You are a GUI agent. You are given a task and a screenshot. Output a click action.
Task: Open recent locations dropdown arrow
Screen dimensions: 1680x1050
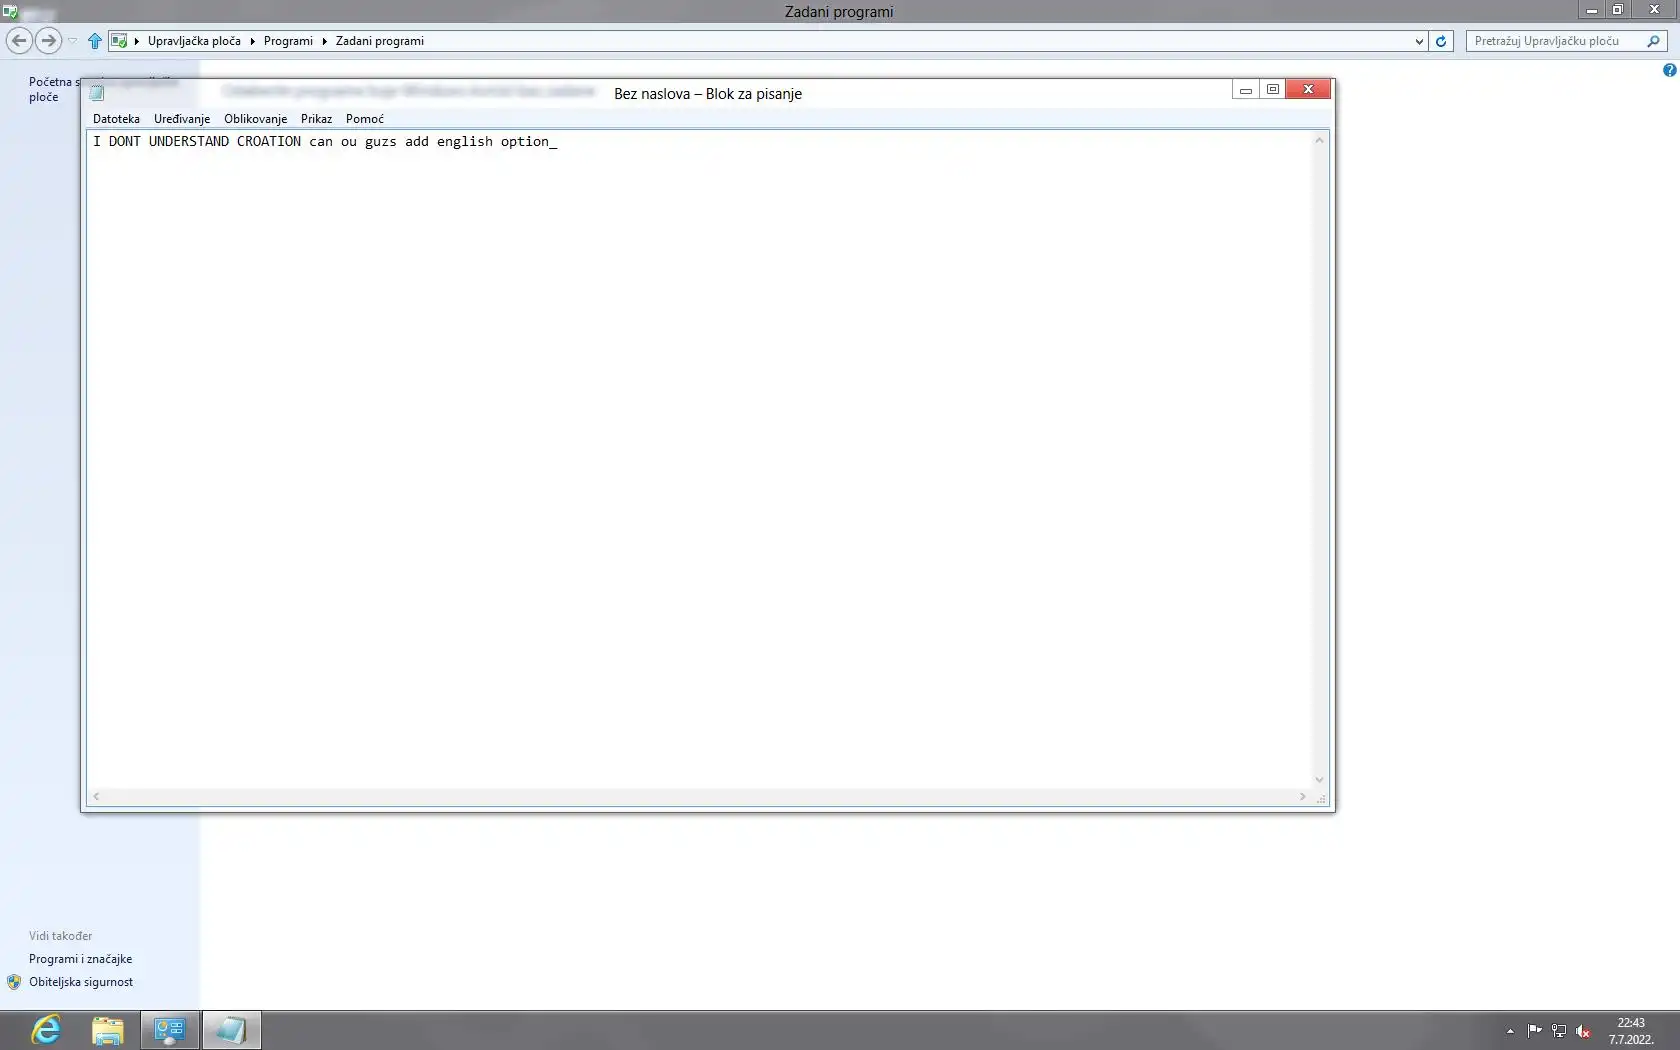[x=72, y=41]
